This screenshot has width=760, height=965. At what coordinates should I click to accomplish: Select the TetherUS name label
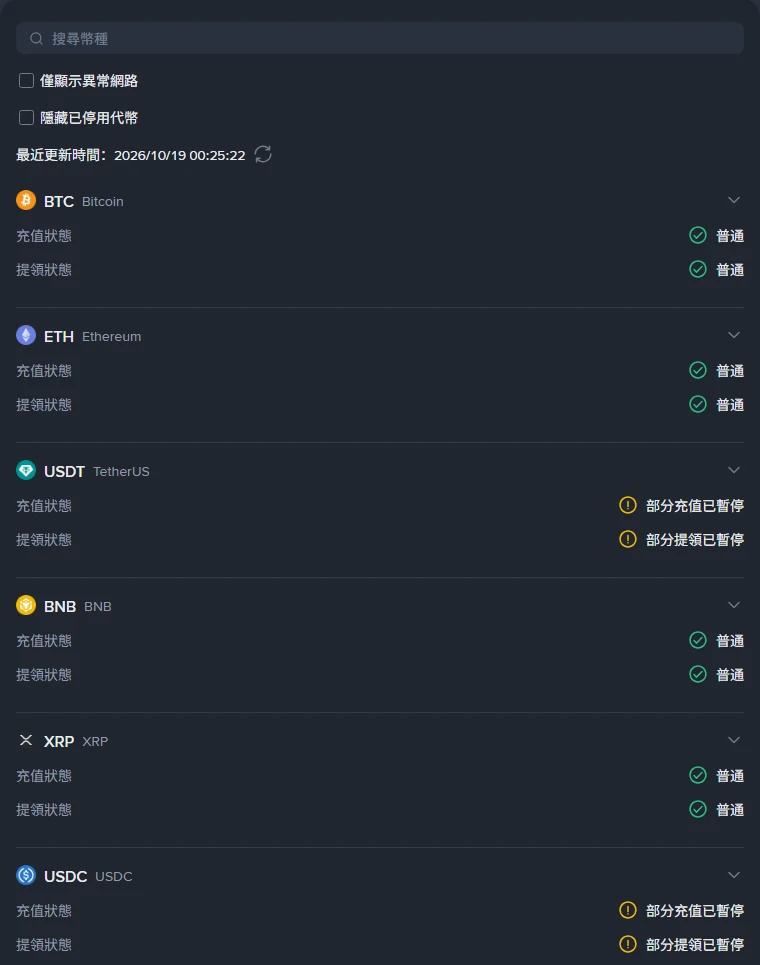pyautogui.click(x=121, y=471)
